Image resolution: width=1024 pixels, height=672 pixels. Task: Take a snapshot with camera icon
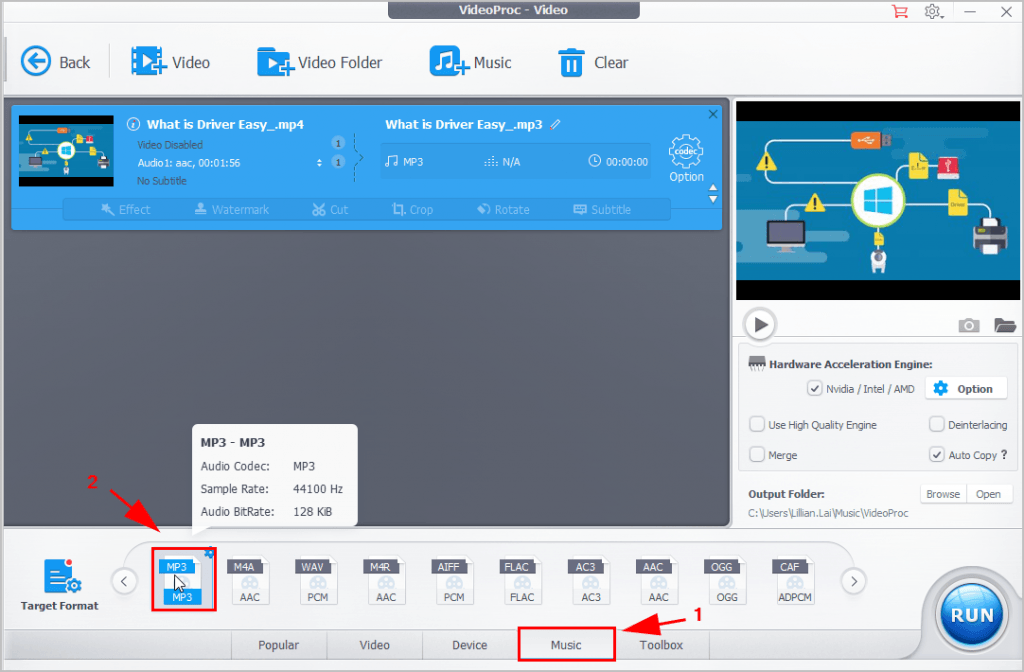(968, 325)
